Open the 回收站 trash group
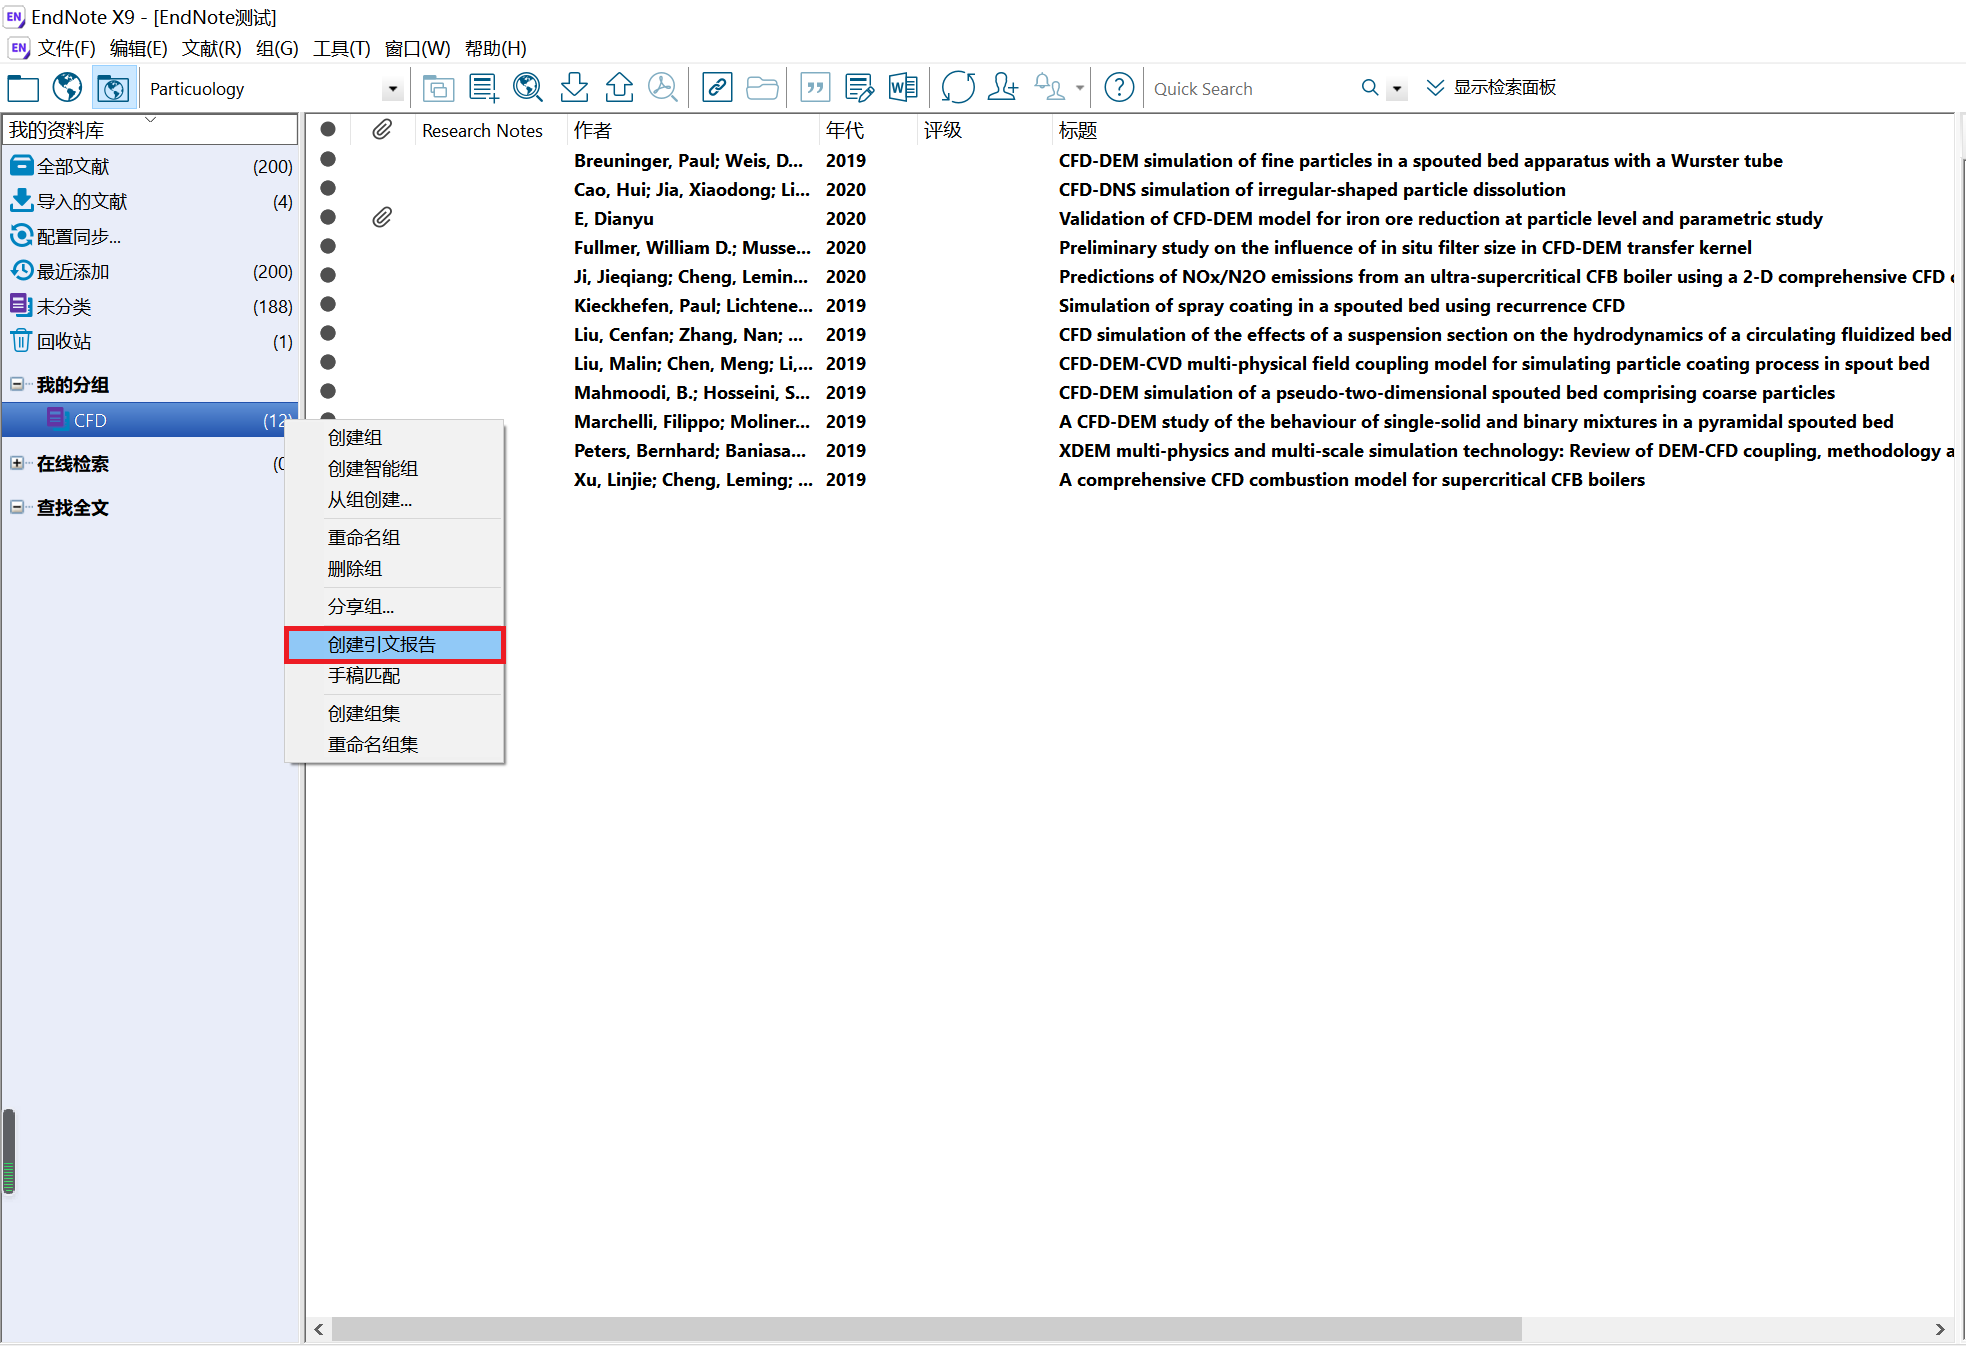This screenshot has width=1966, height=1346. 150,341
